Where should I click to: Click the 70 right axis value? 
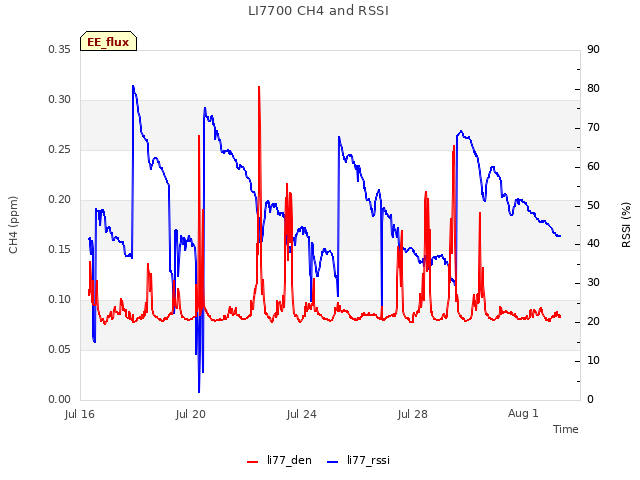[593, 128]
